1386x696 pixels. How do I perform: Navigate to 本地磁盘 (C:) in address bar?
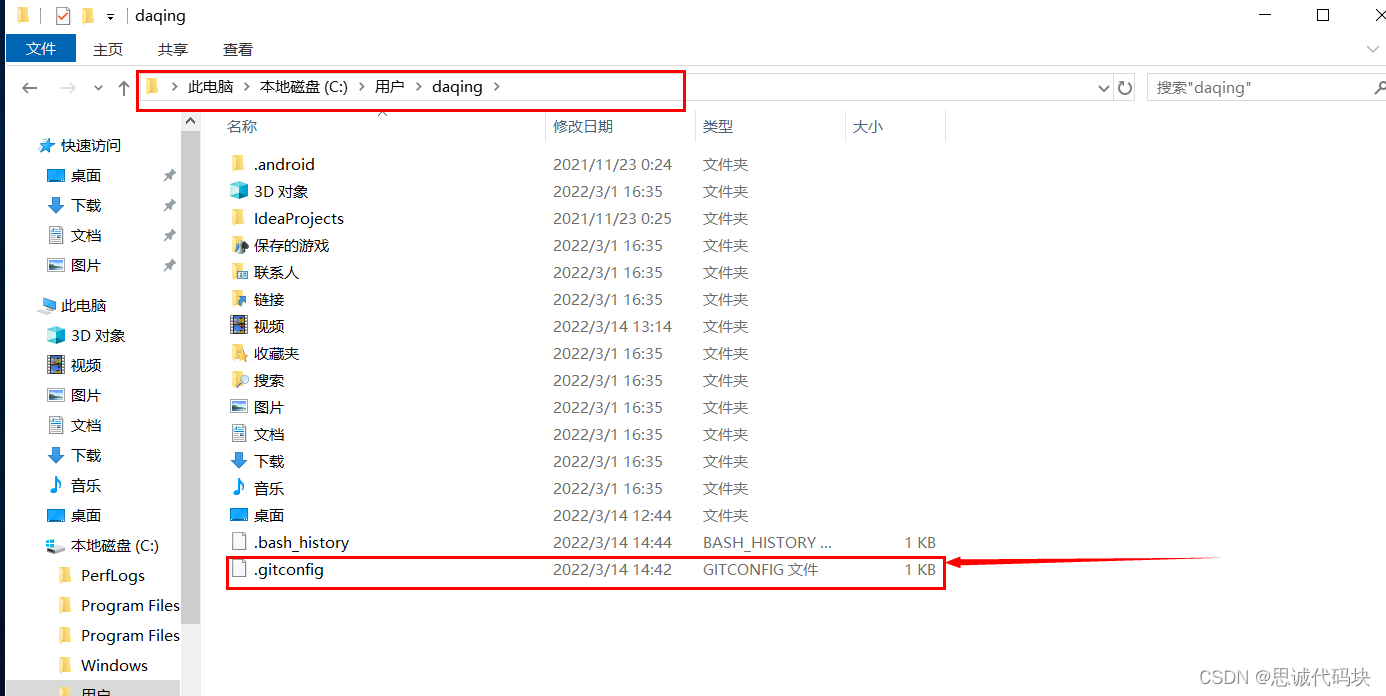304,87
